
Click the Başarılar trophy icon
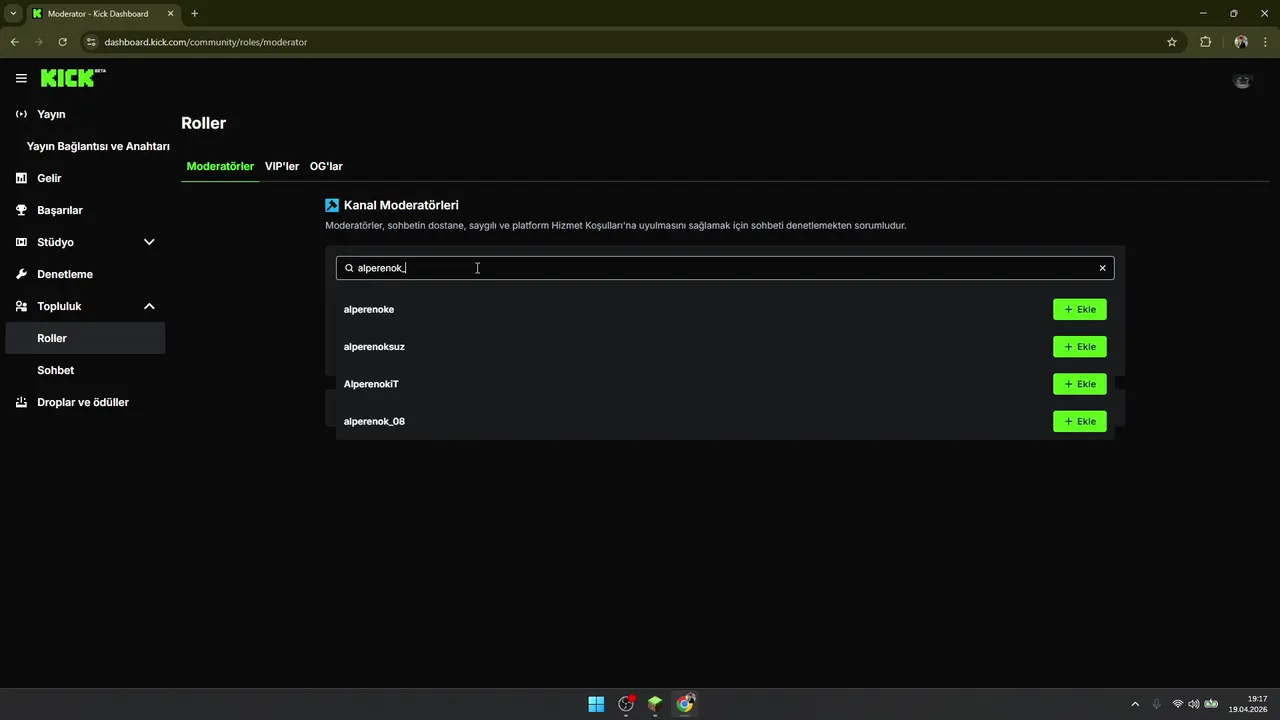pyautogui.click(x=21, y=210)
